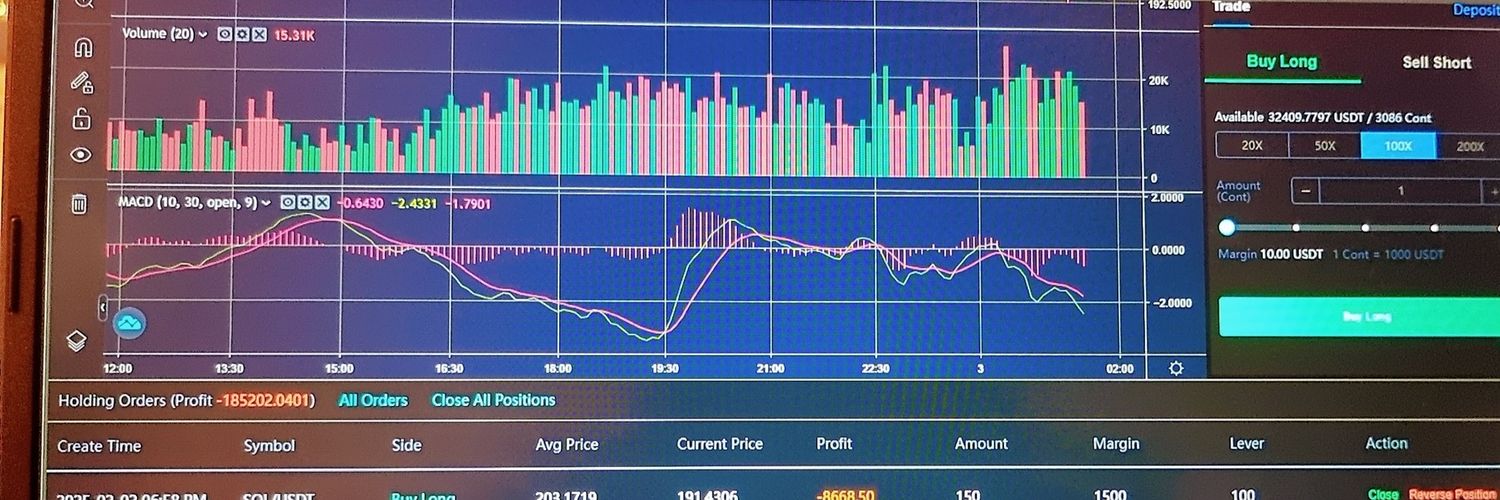Viewport: 1500px width, 500px height.
Task: Click the Available 32409.7797 USDT balance text
Action: 1323,117
